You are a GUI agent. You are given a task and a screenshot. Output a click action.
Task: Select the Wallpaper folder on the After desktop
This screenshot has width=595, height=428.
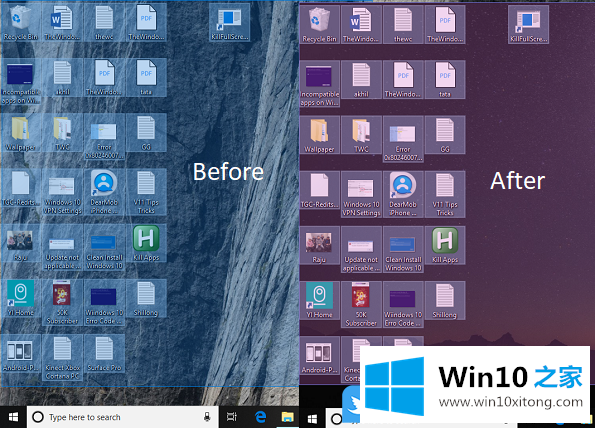tap(320, 135)
